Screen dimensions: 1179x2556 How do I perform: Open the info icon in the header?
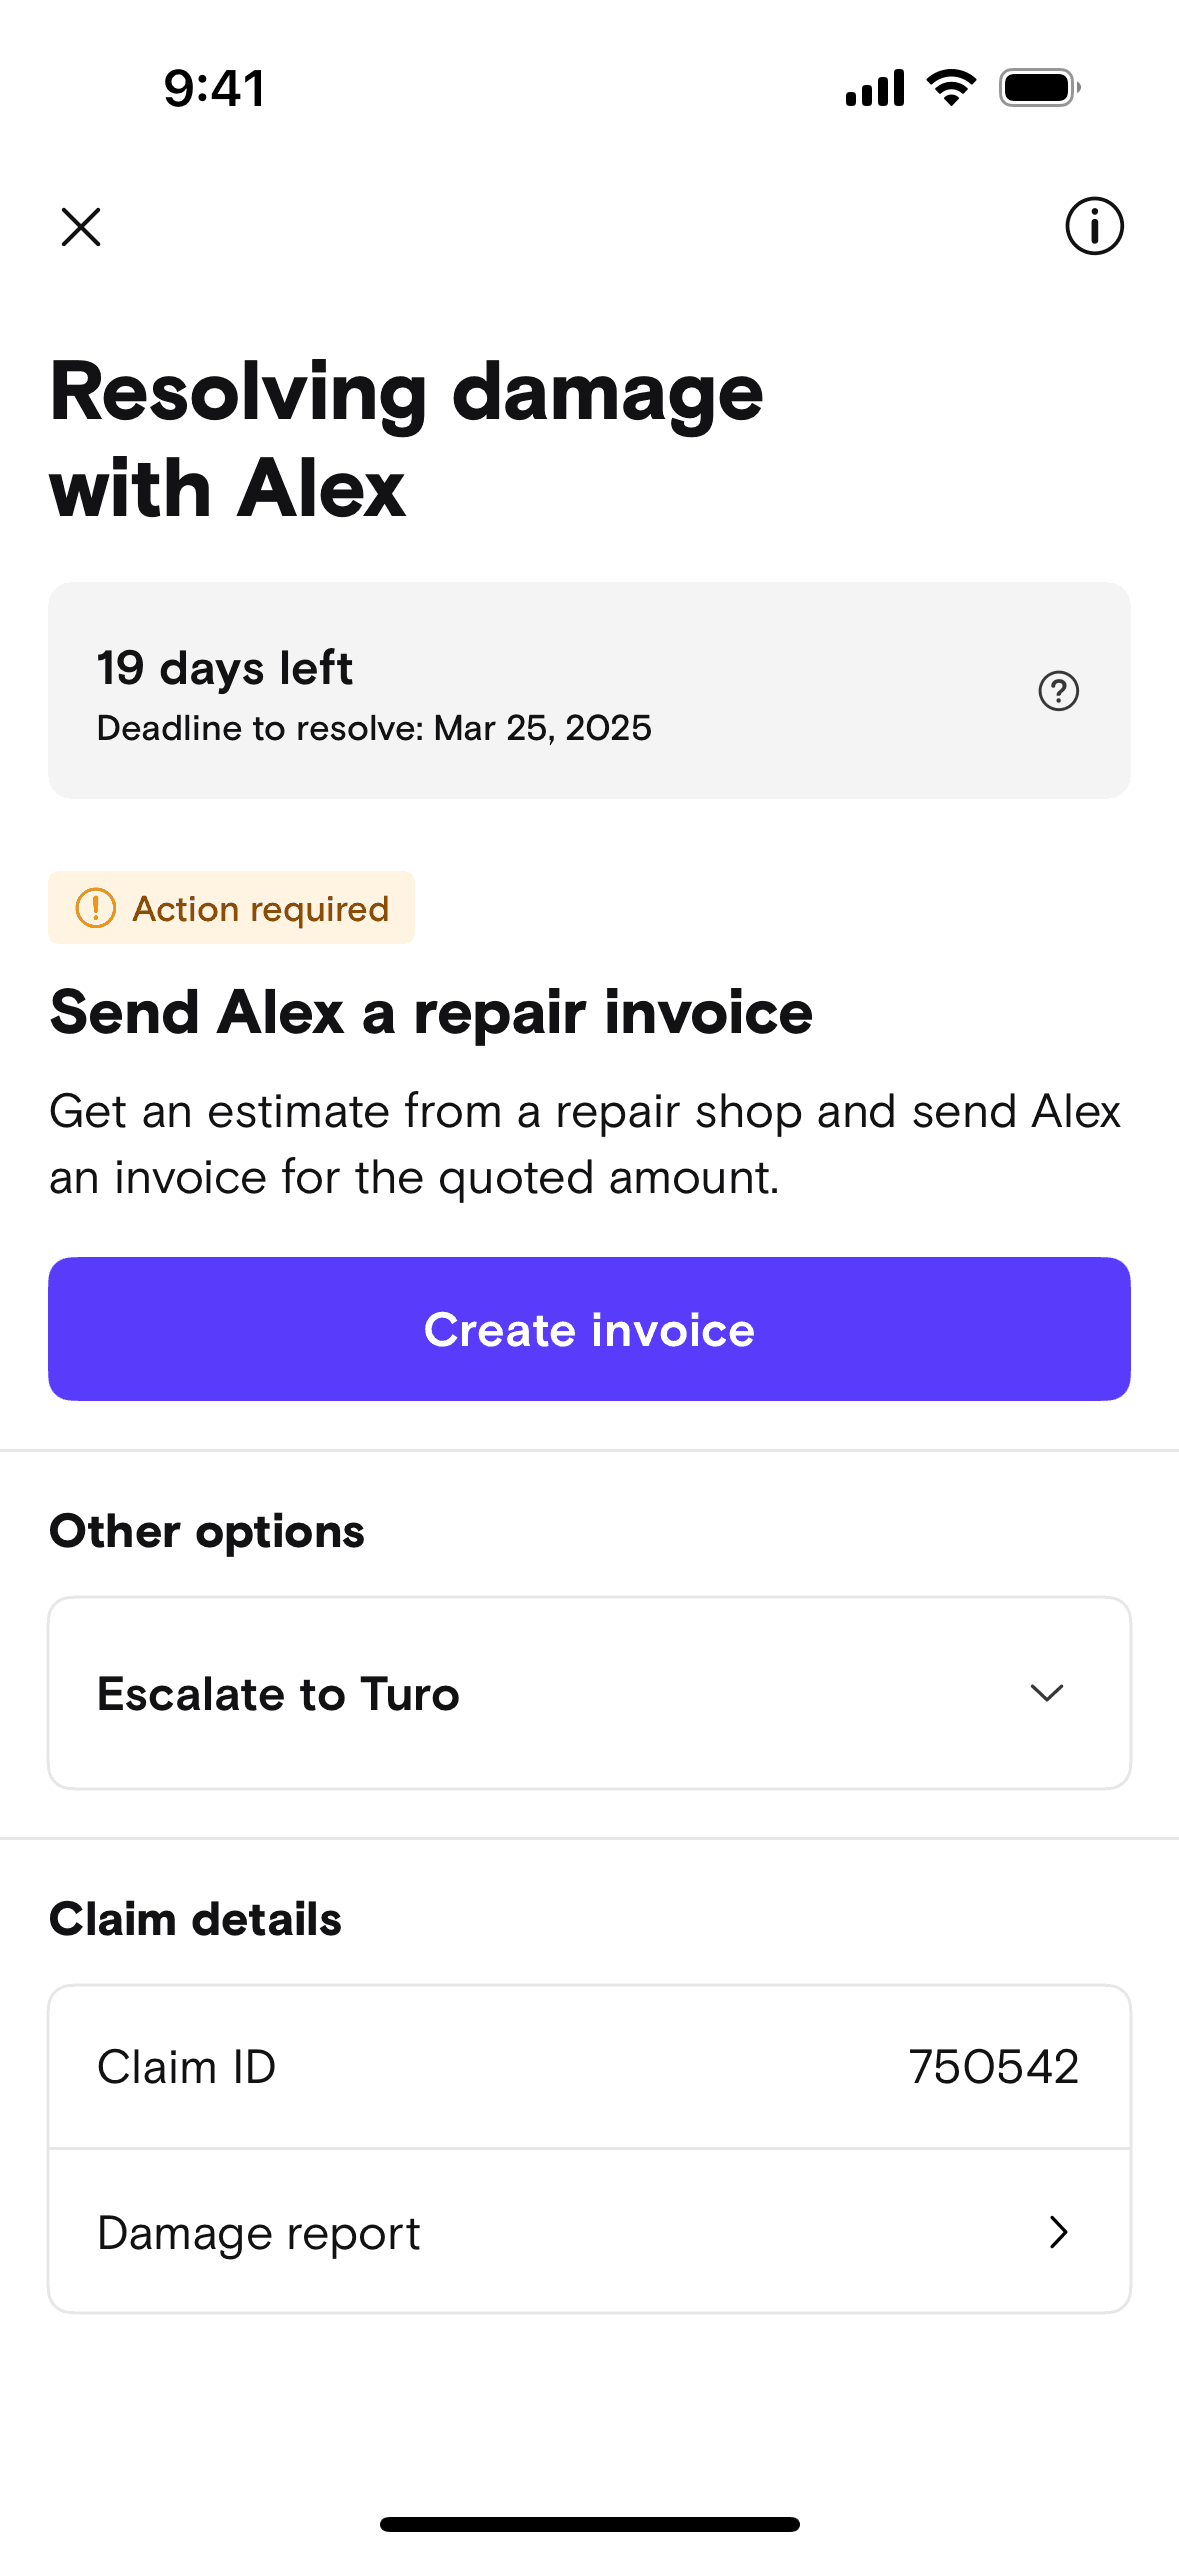click(1094, 226)
